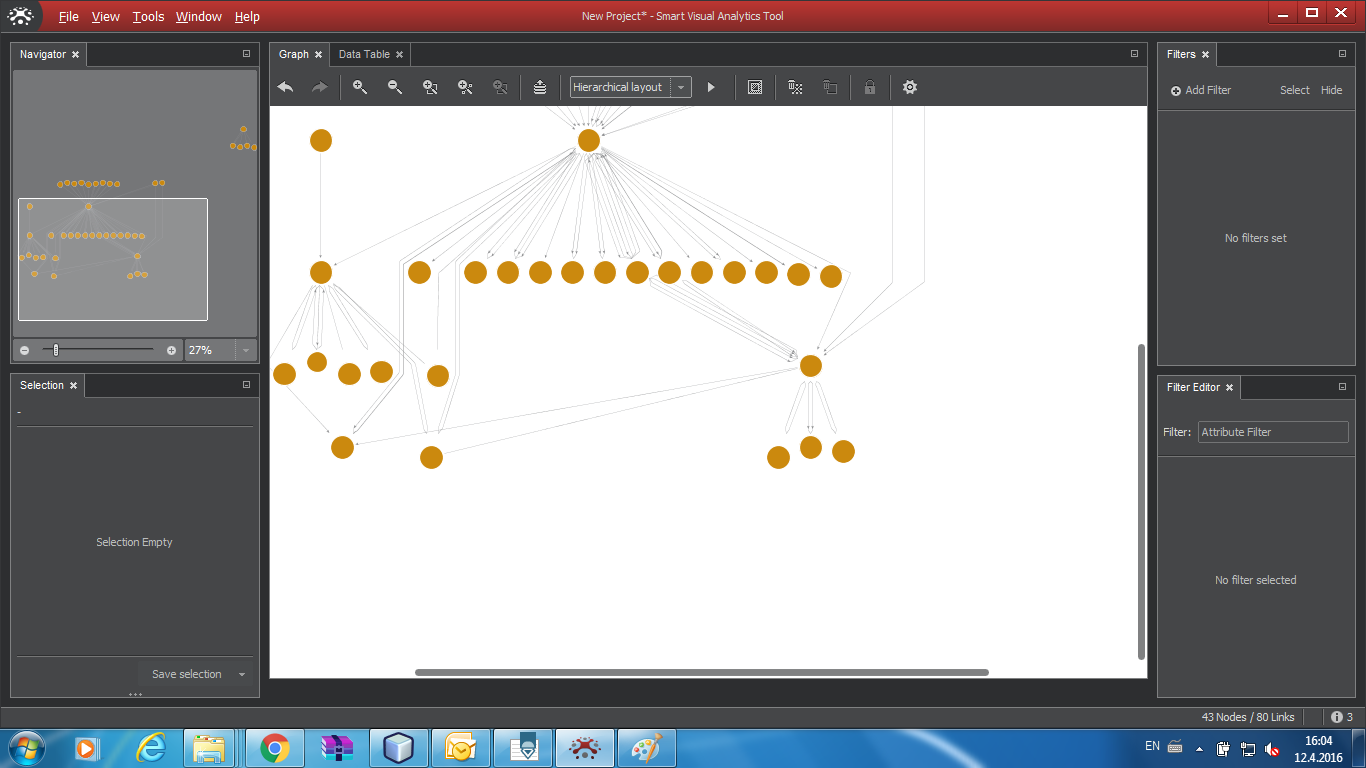This screenshot has width=1366, height=768.
Task: Click the stacked layers export icon
Action: coord(540,88)
